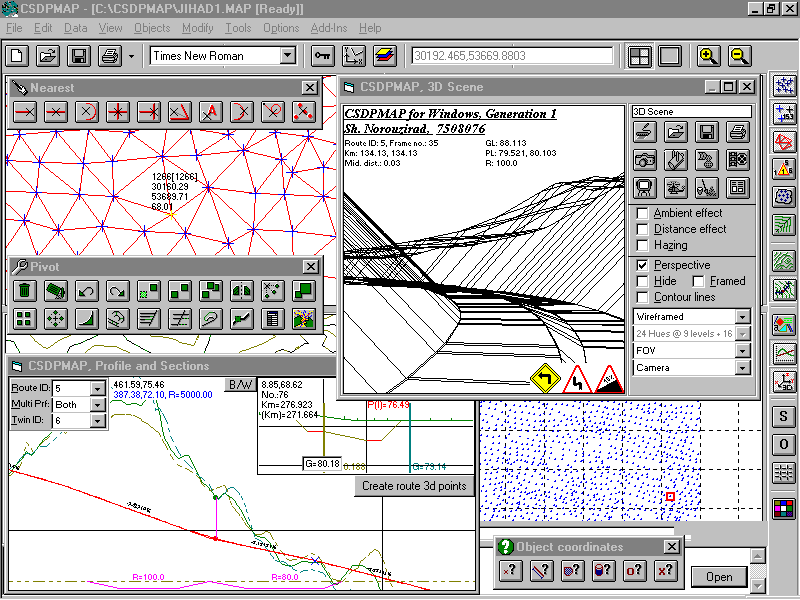Screen dimensions: 800x600
Task: Switch to the four-pane window layout icon
Action: [x=639, y=56]
